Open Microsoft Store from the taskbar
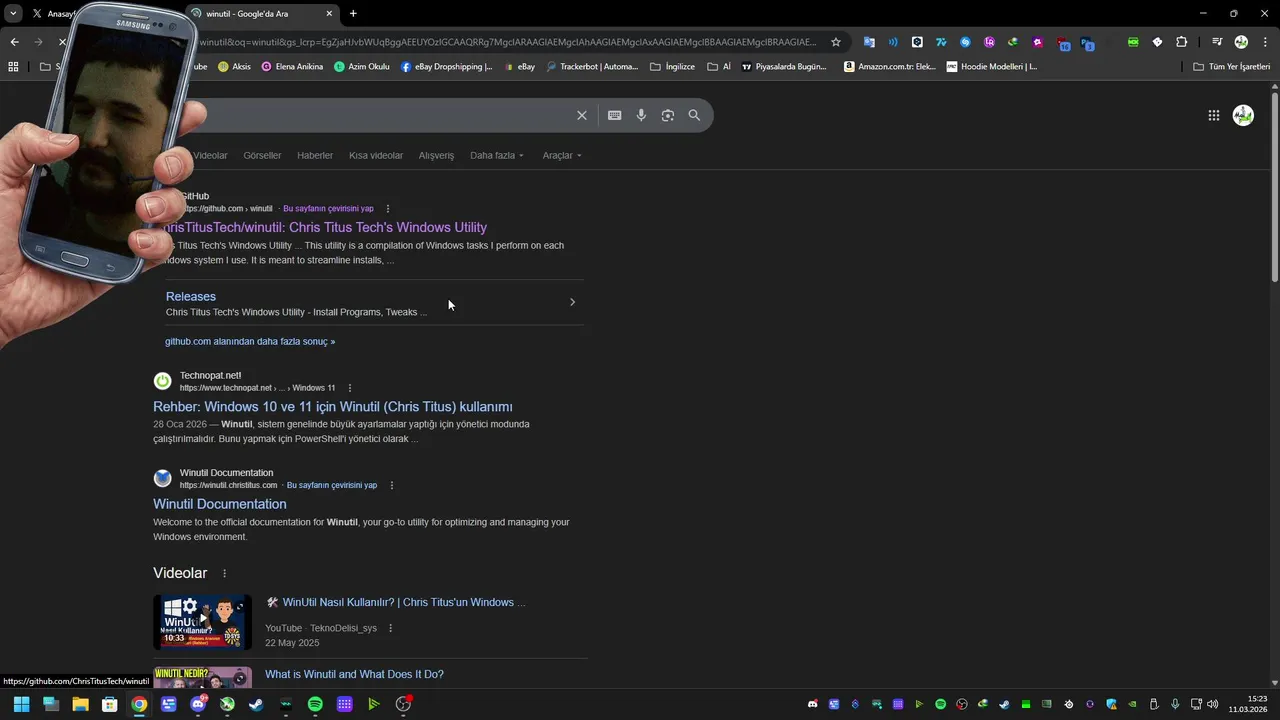The width and height of the screenshot is (1280, 720). (110, 704)
